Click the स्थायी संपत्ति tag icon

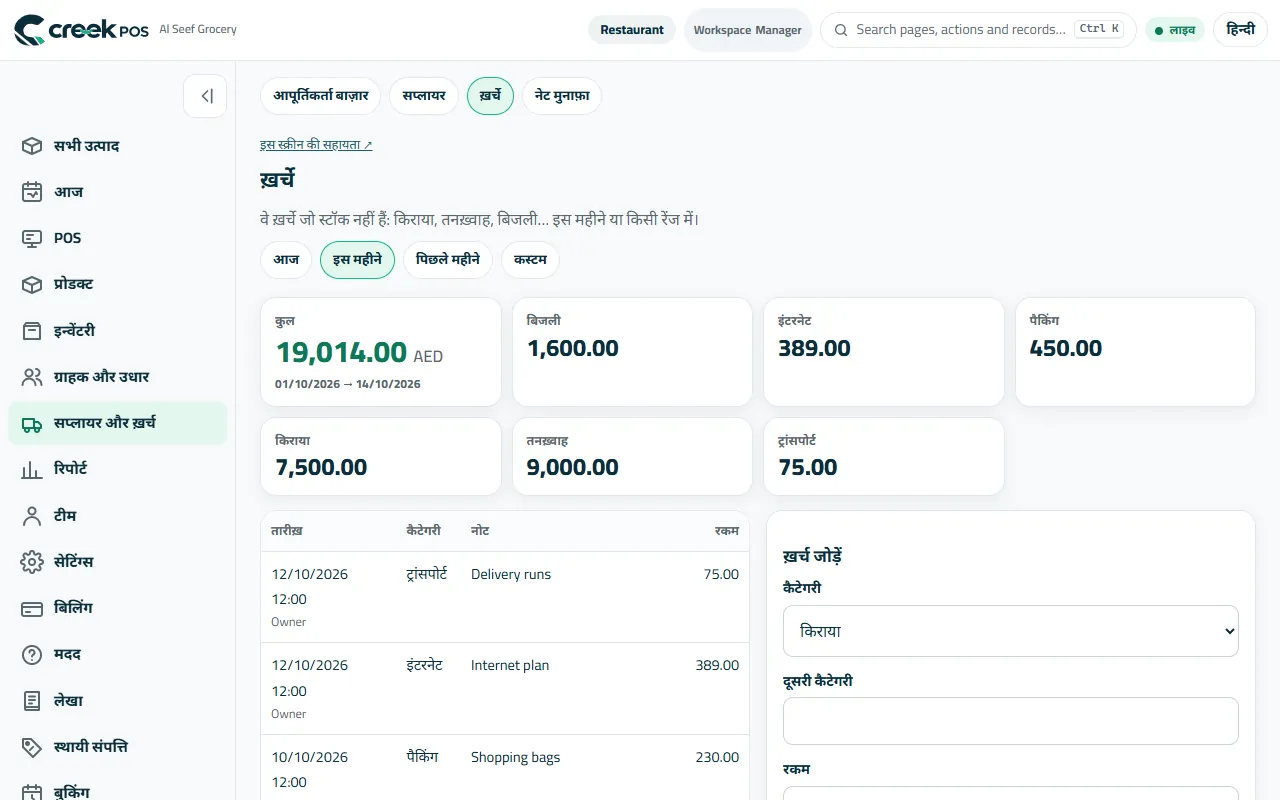click(x=32, y=747)
